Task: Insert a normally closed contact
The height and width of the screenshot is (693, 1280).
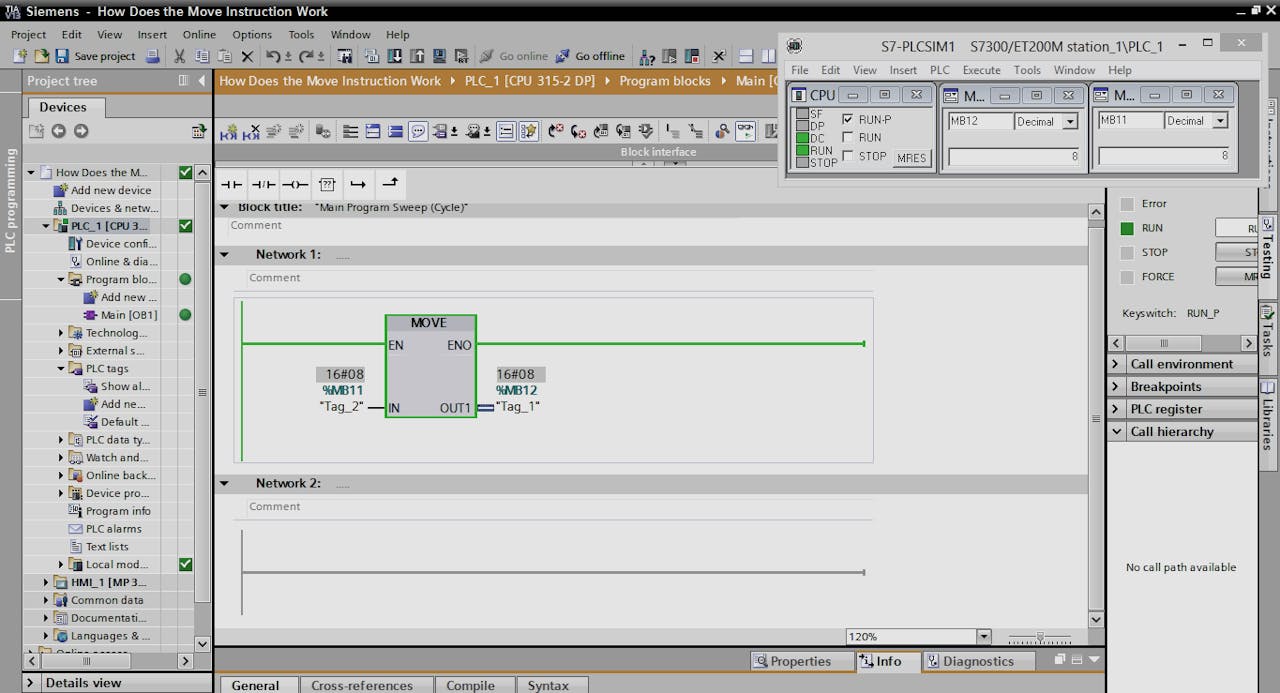Action: pyautogui.click(x=263, y=185)
